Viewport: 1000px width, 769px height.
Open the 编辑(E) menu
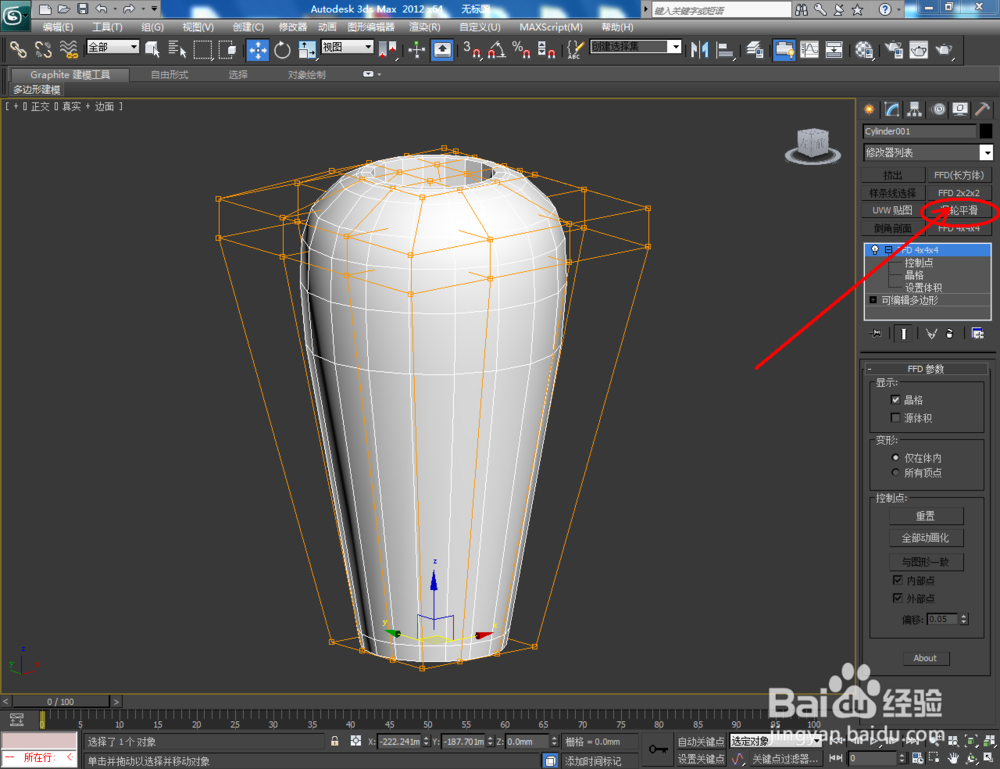[x=57, y=27]
